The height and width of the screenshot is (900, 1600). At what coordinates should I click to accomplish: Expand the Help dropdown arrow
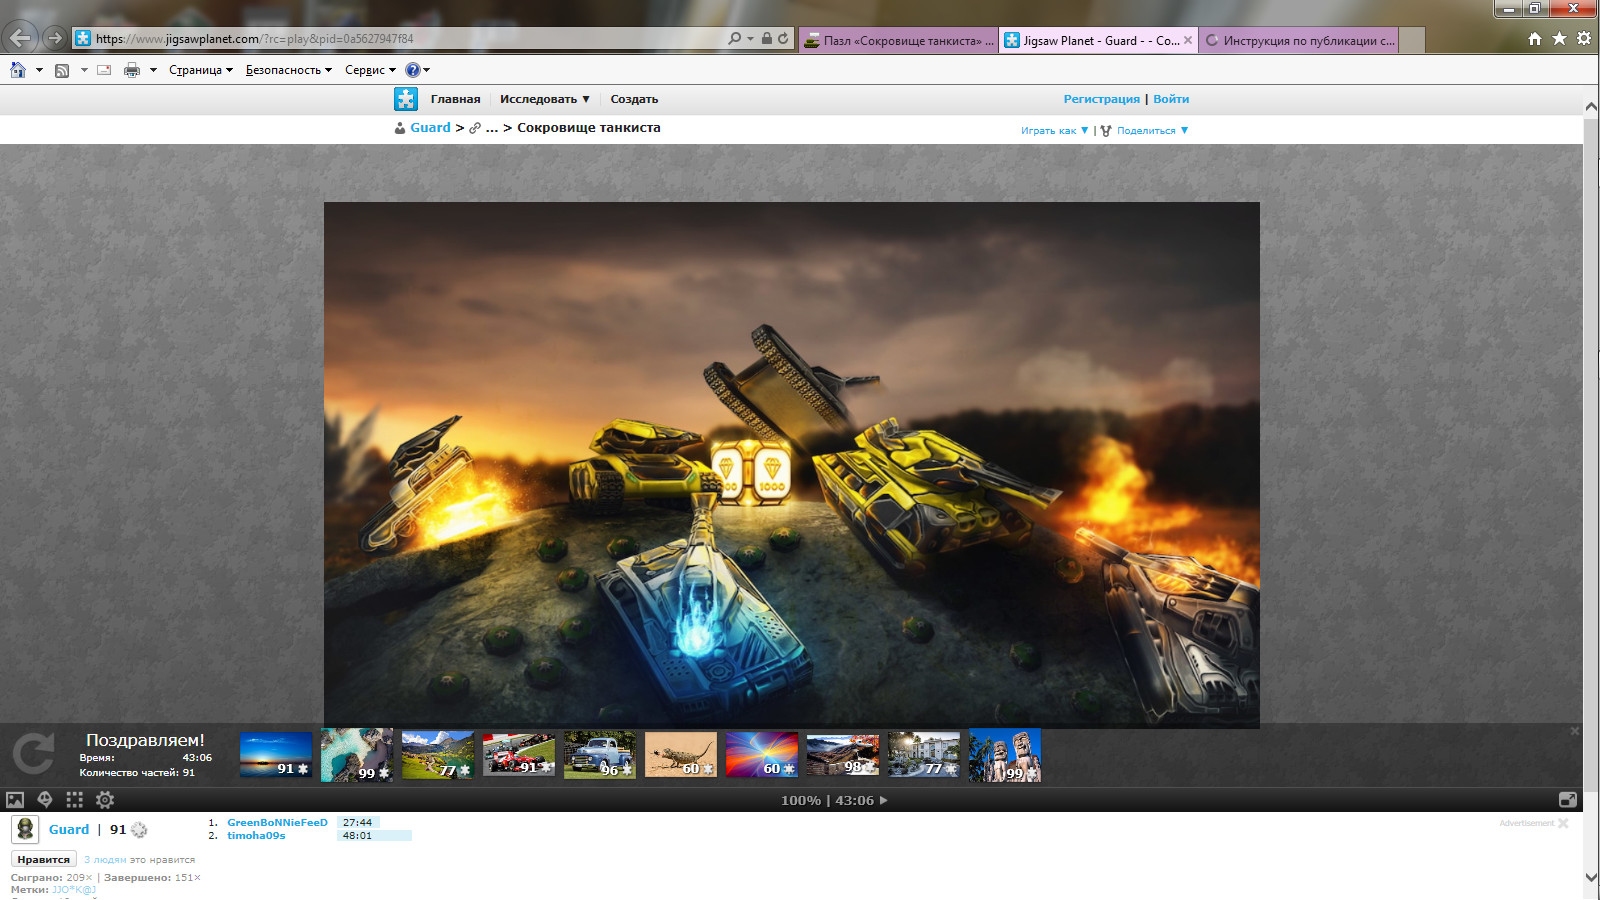click(426, 70)
